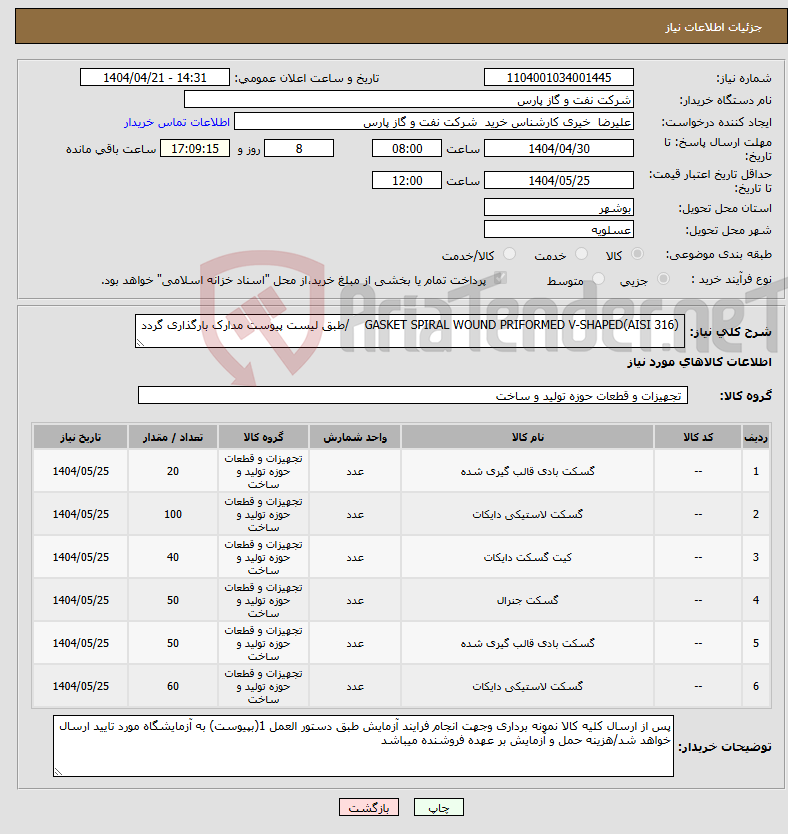Click the remaining days field showing 8
Screen dimensions: 788x834
(299, 148)
